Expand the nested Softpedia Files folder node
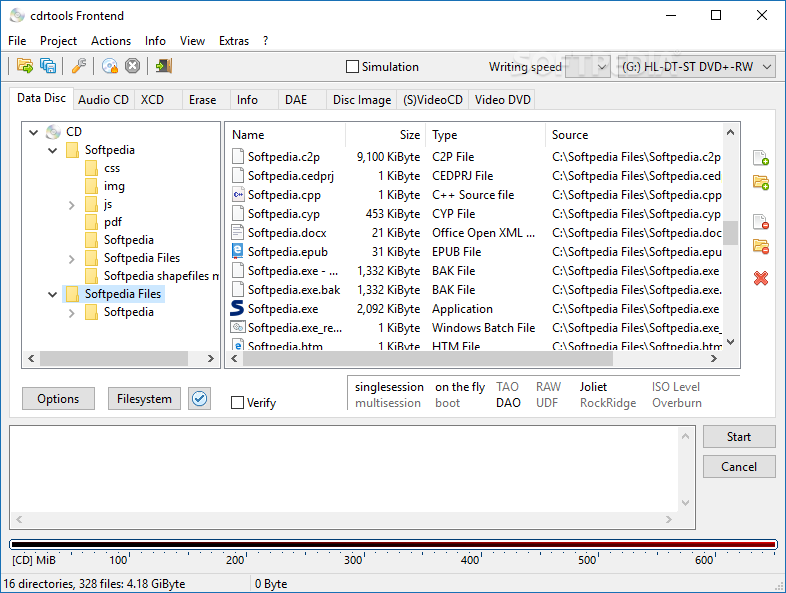The height and width of the screenshot is (593, 786). [x=72, y=259]
